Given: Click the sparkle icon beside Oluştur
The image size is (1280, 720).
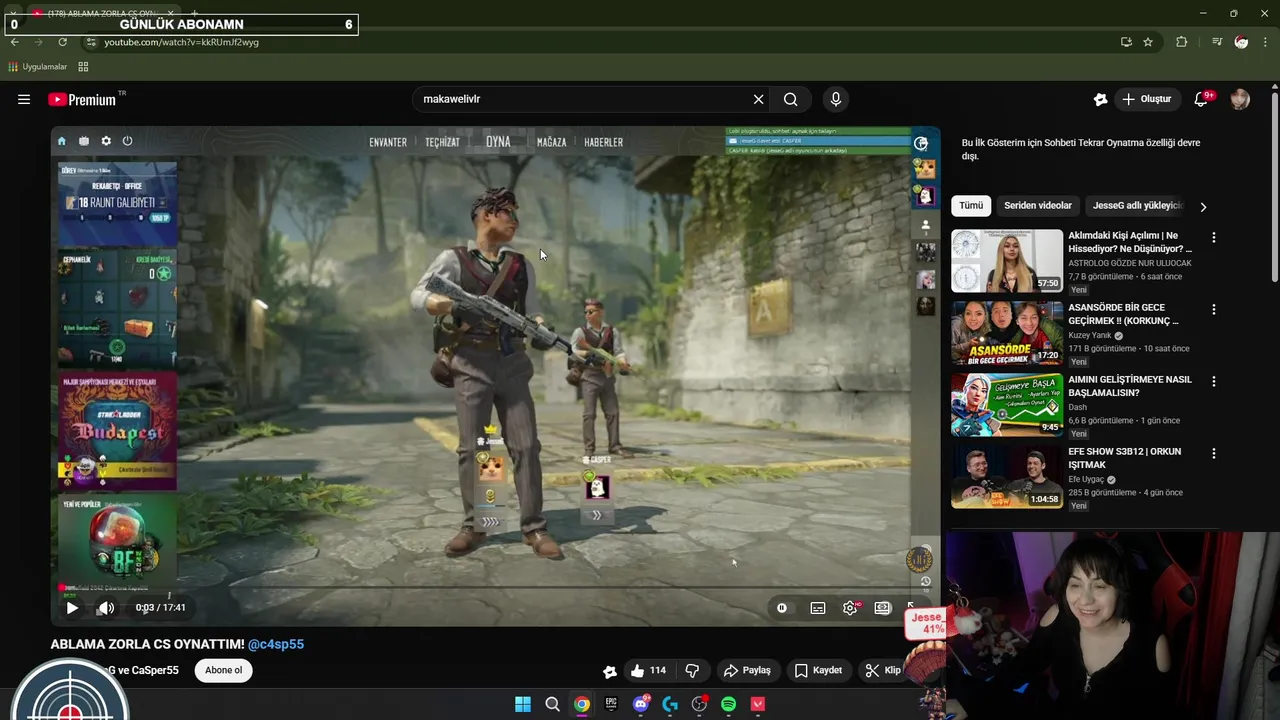Looking at the screenshot, I should [1100, 99].
